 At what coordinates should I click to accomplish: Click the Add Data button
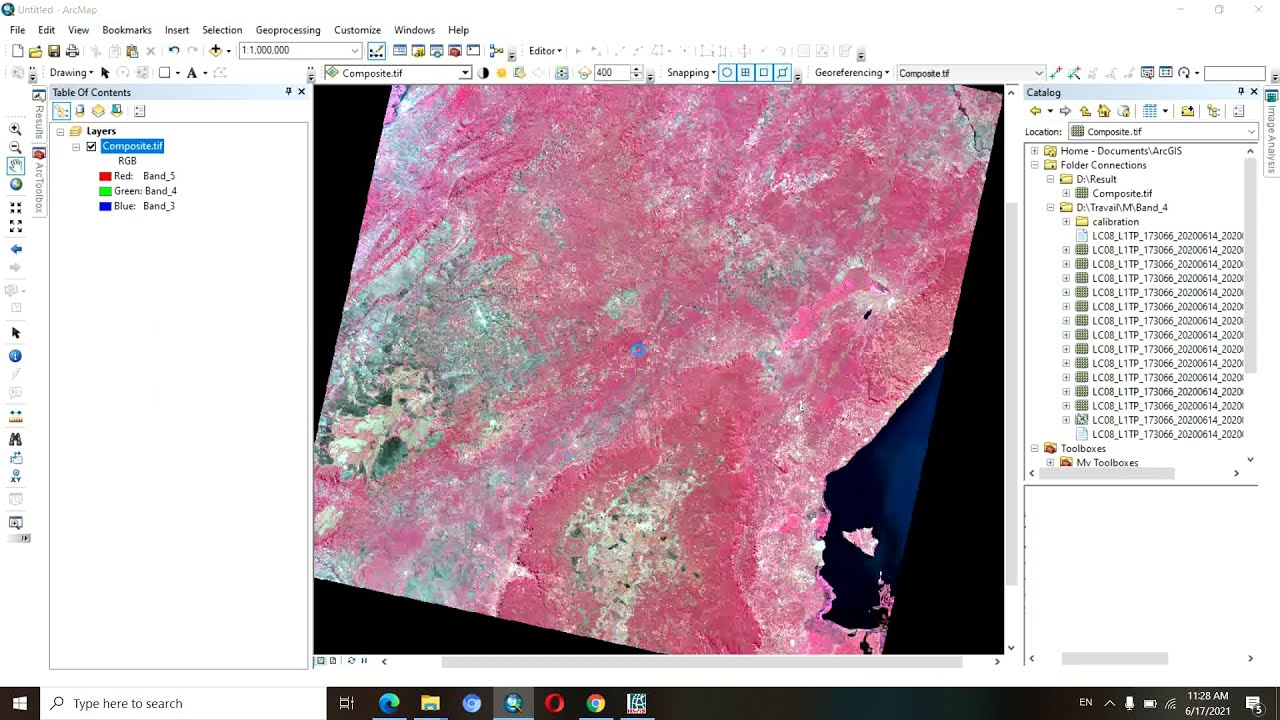click(215, 51)
